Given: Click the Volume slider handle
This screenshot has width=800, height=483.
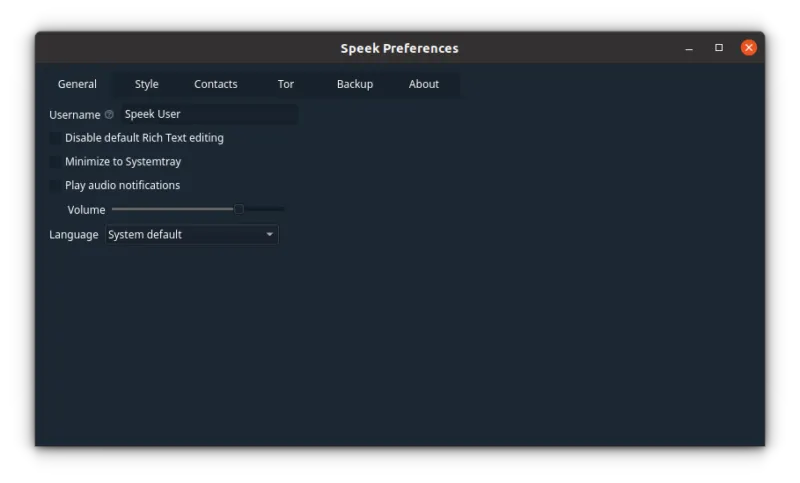Looking at the screenshot, I should tap(239, 209).
